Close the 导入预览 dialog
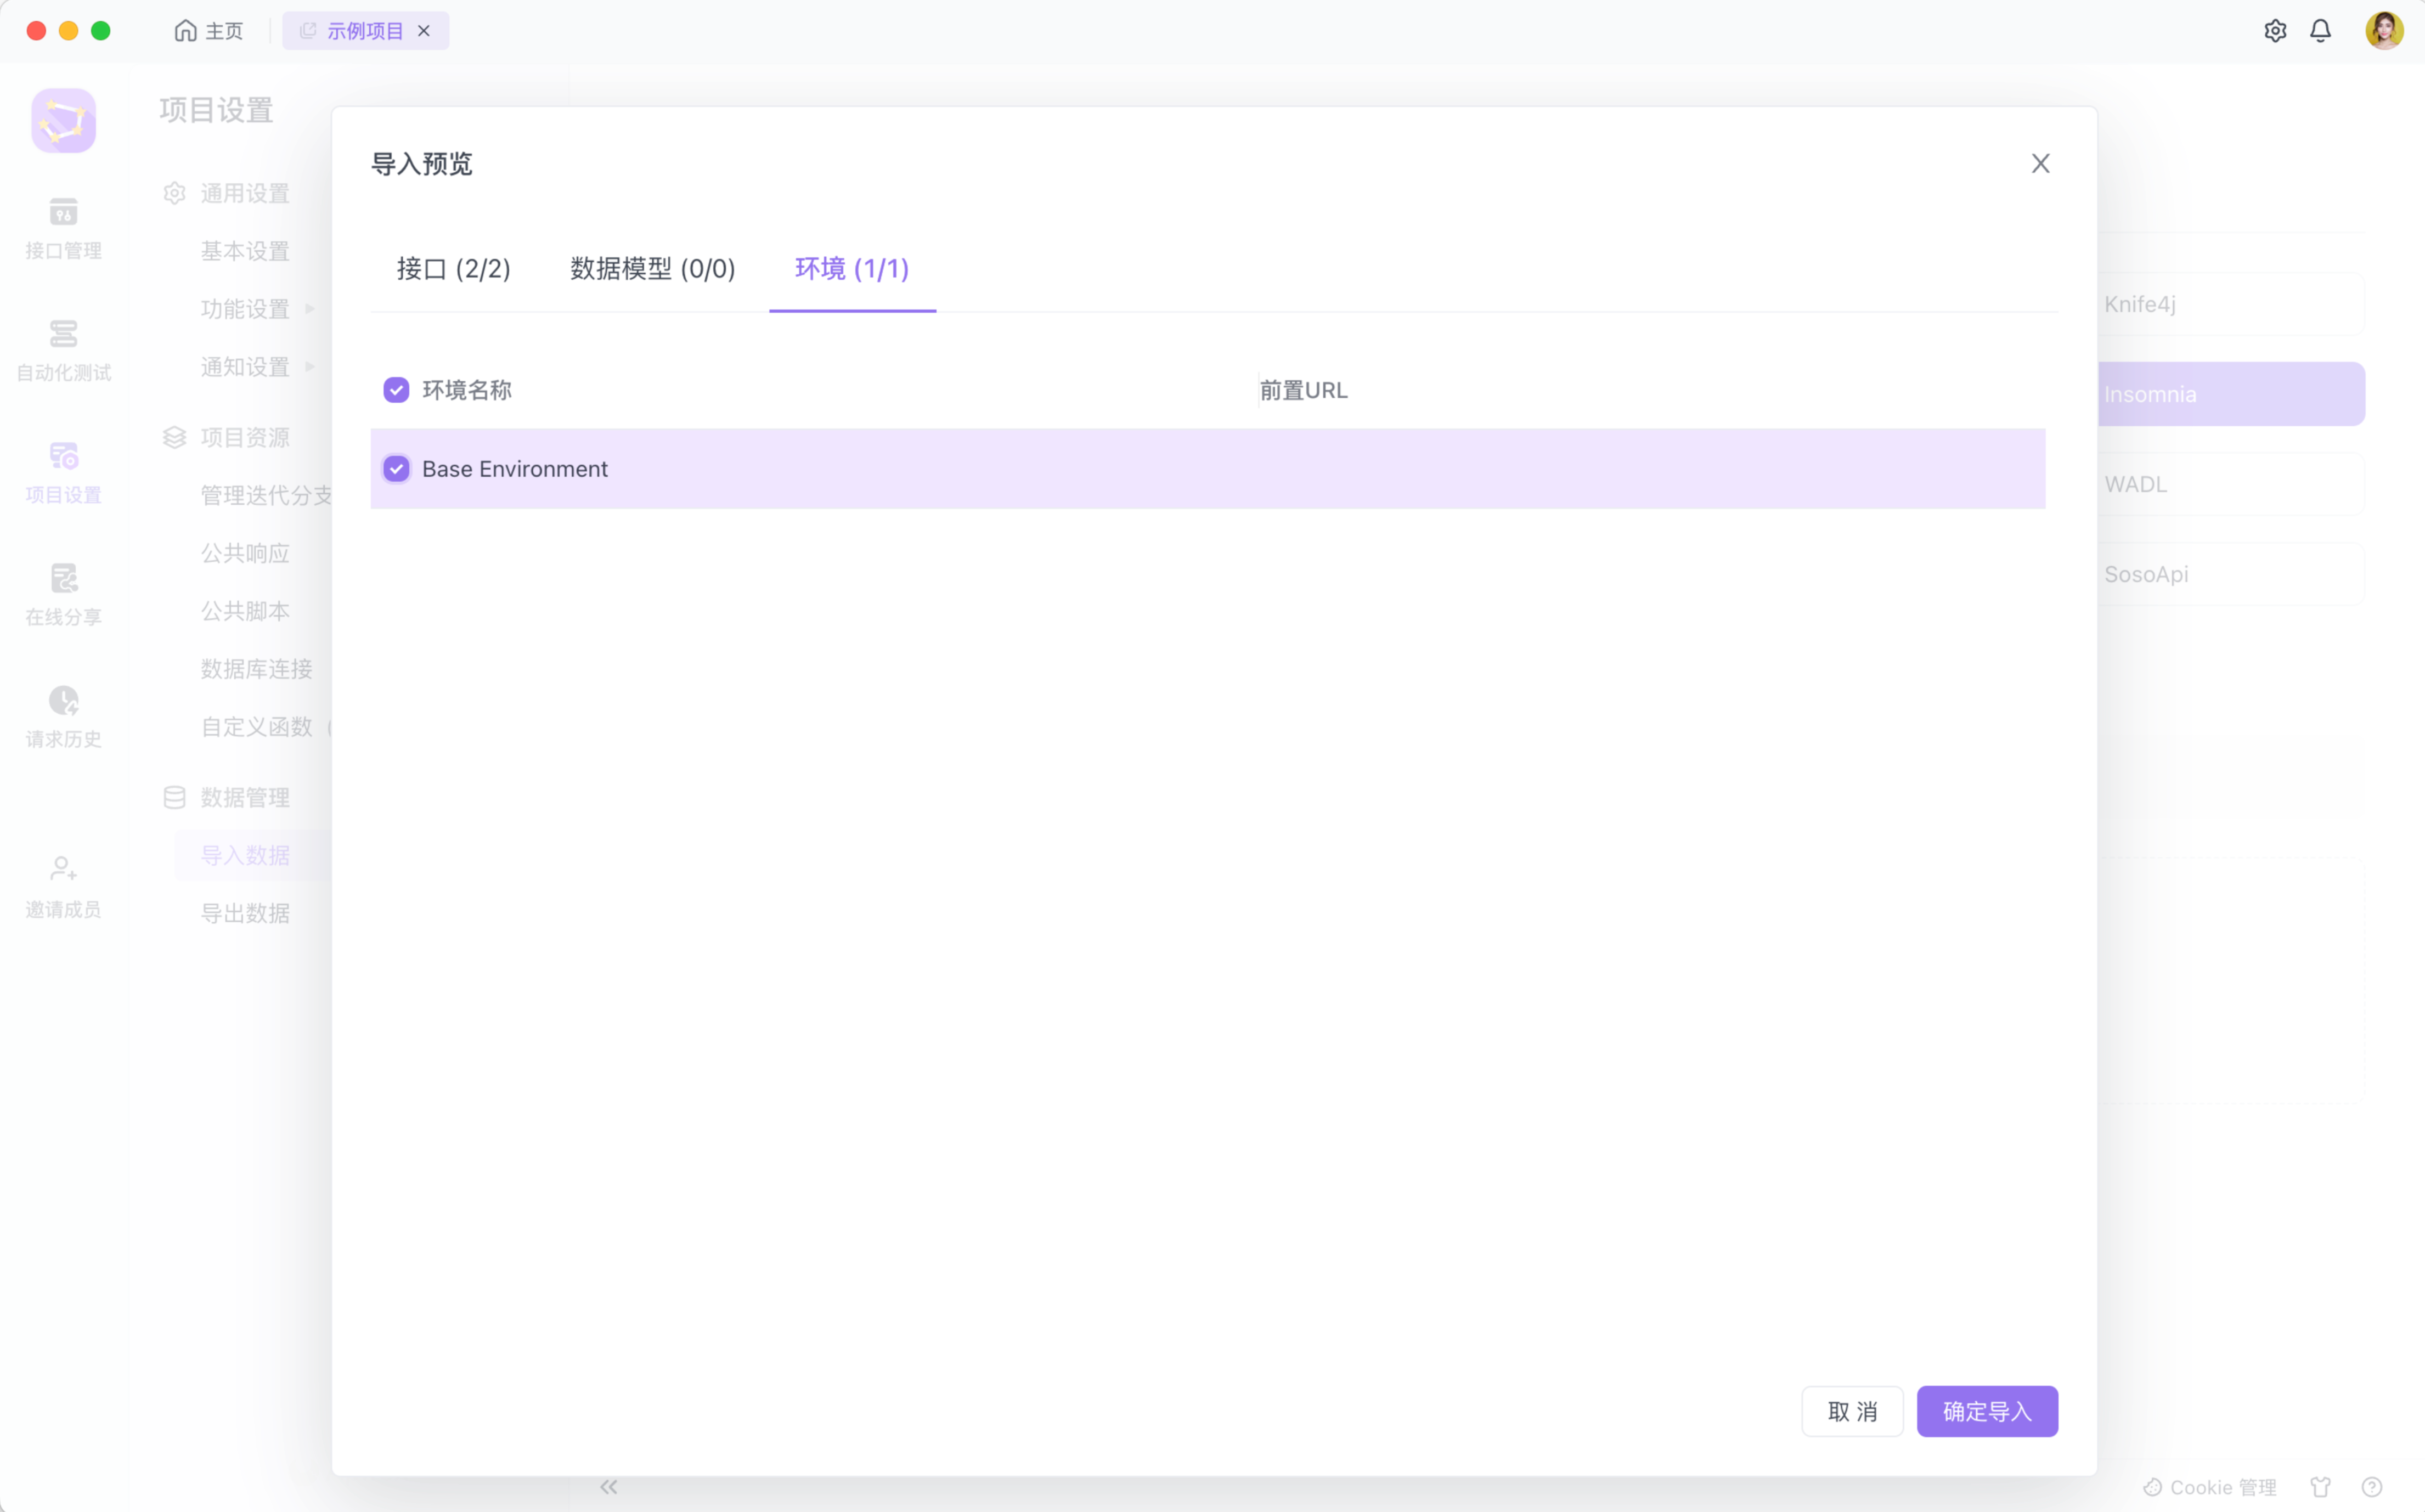This screenshot has width=2425, height=1512. click(x=2040, y=164)
